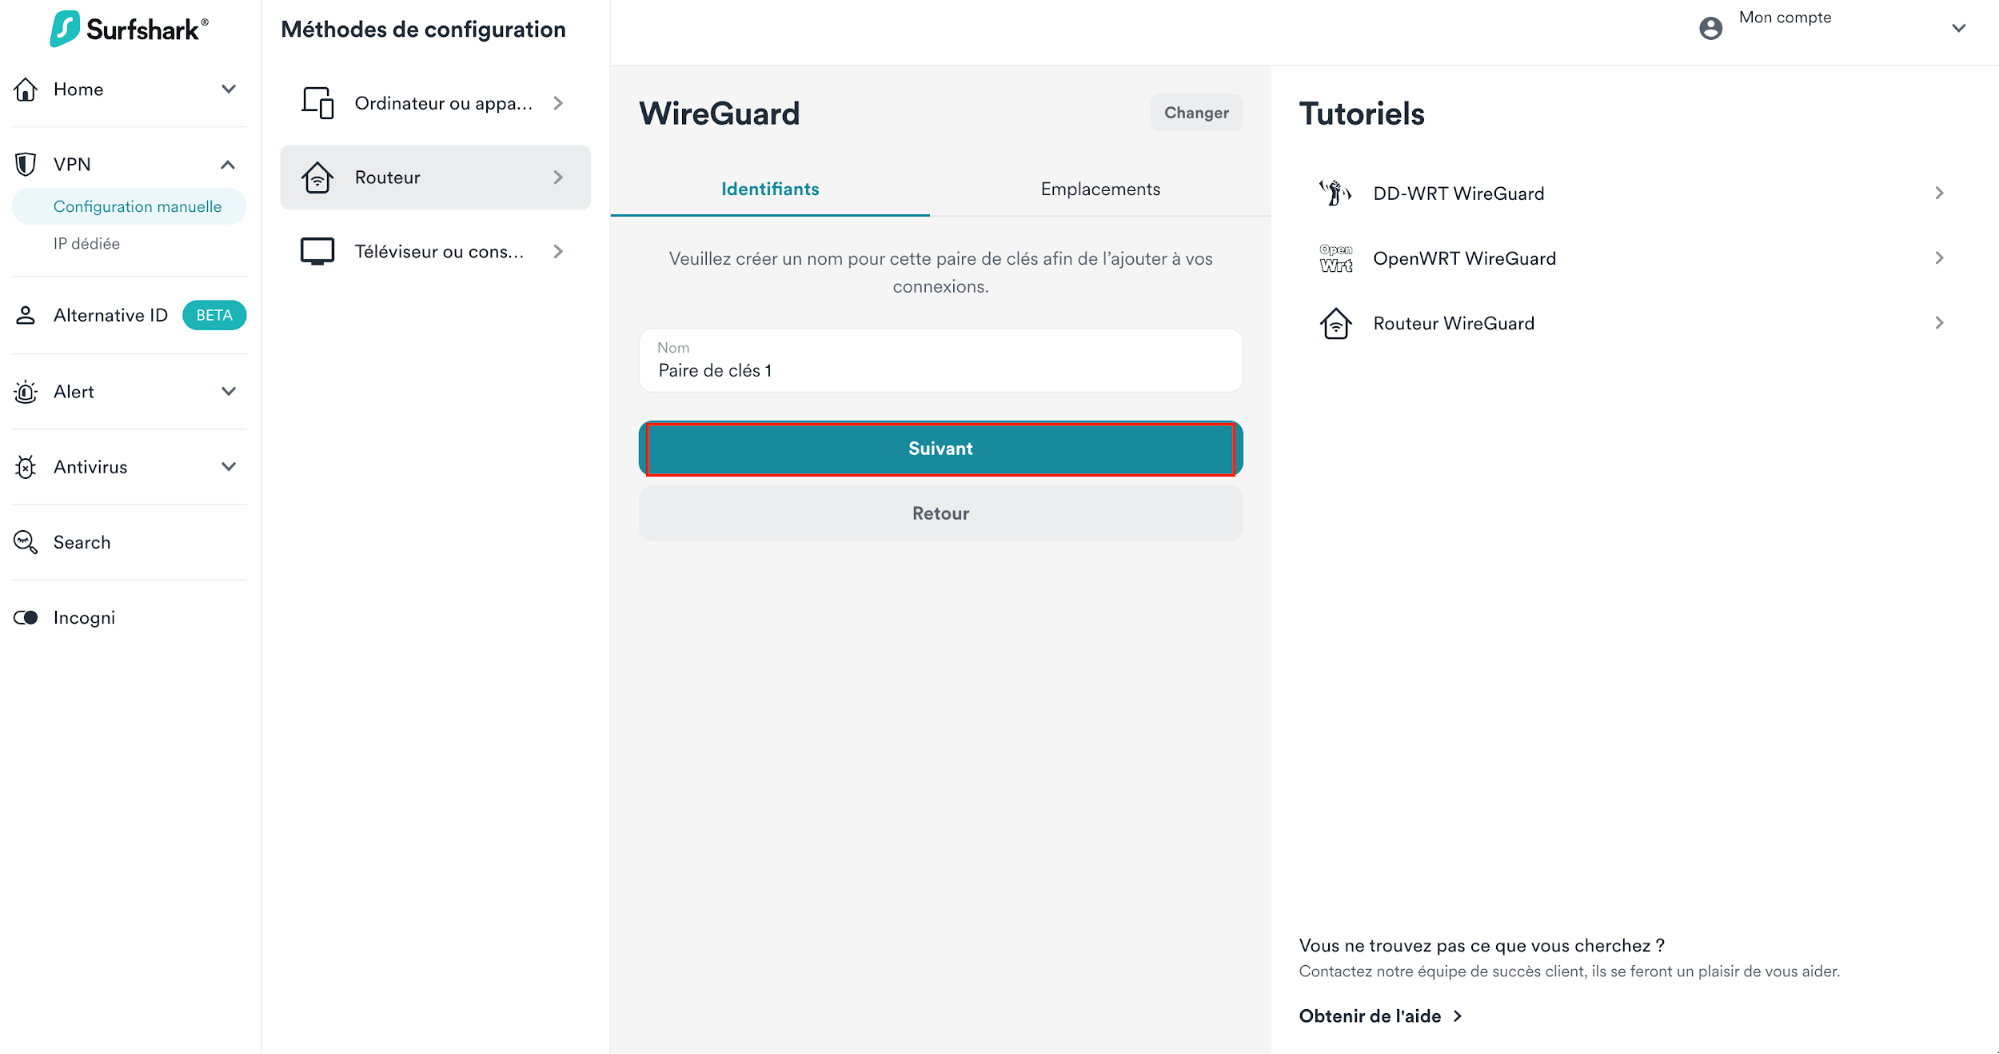This screenshot has height=1054, width=1999.
Task: Click the Nom input field
Action: pos(940,360)
